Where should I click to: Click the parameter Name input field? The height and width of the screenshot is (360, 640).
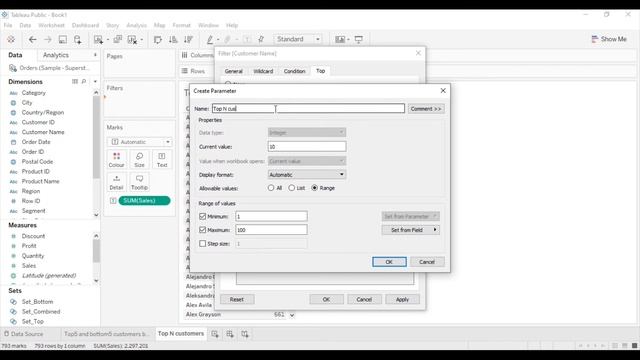pos(308,109)
